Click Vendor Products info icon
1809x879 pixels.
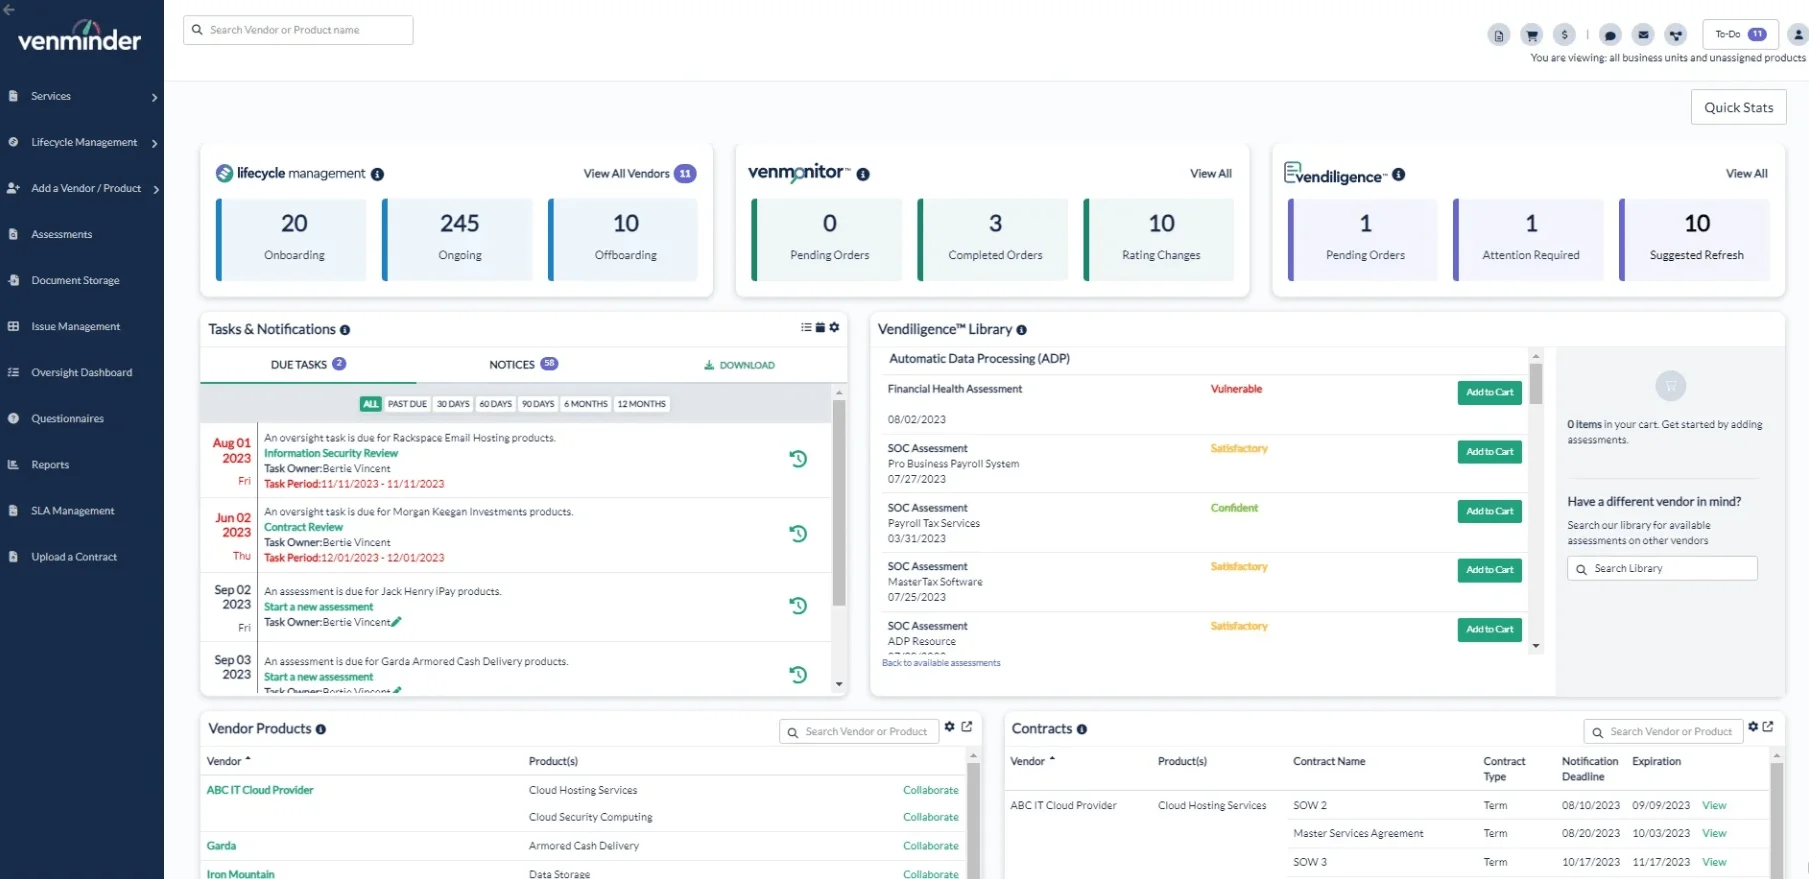click(321, 729)
